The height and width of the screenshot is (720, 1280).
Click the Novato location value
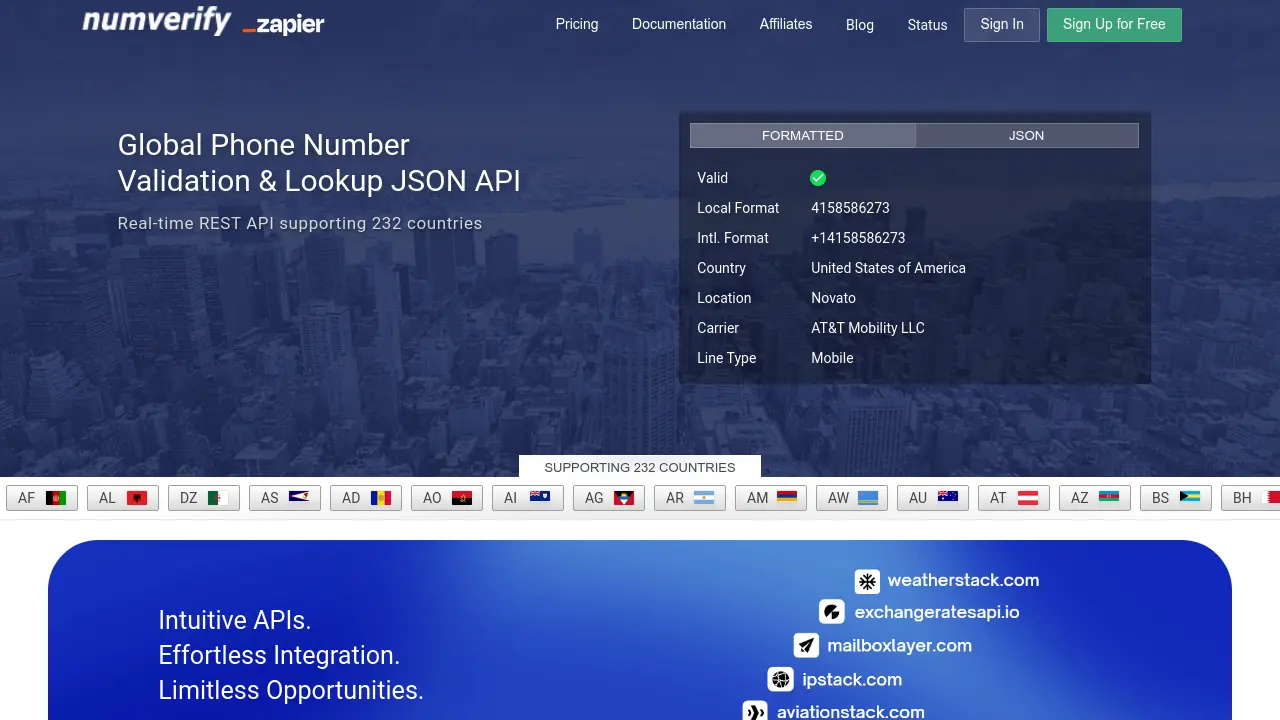833,298
